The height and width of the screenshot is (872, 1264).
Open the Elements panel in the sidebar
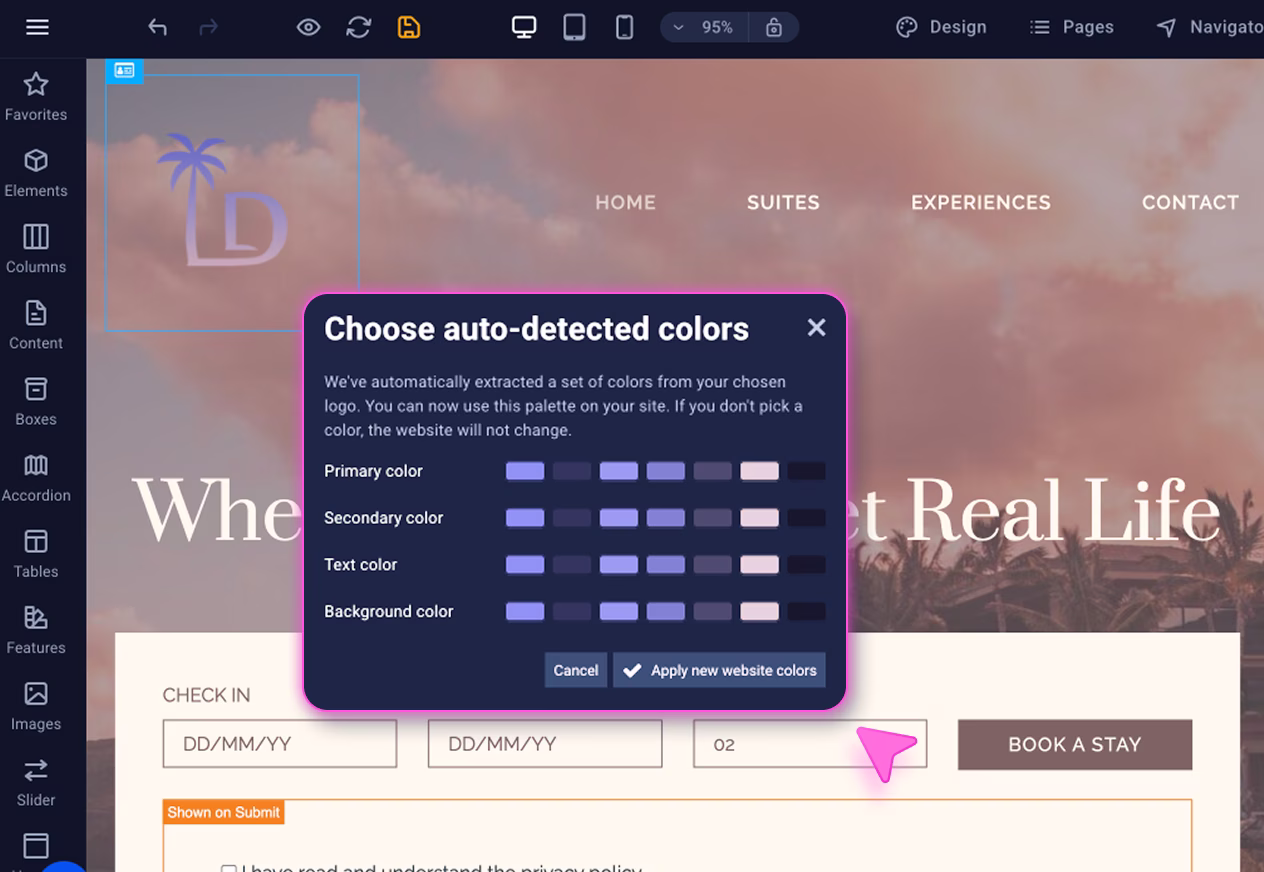tap(36, 171)
